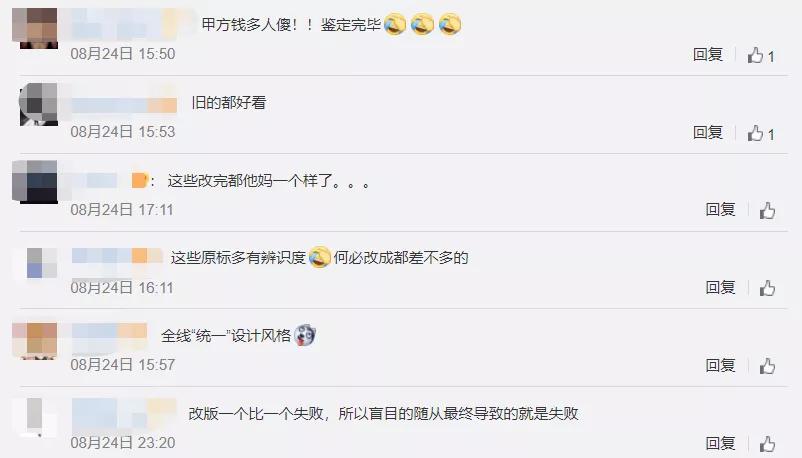Like the 15:50 comment with thumbs-up
The height and width of the screenshot is (458, 802).
point(755,55)
